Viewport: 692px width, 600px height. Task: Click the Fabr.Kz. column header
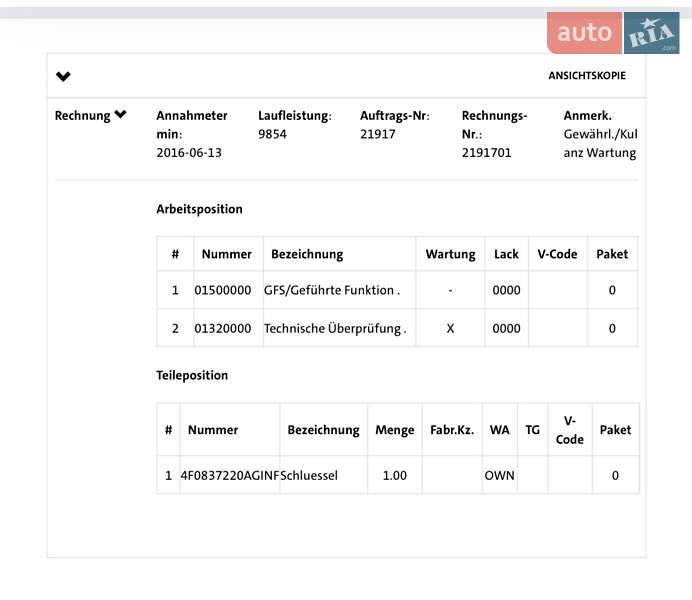452,430
